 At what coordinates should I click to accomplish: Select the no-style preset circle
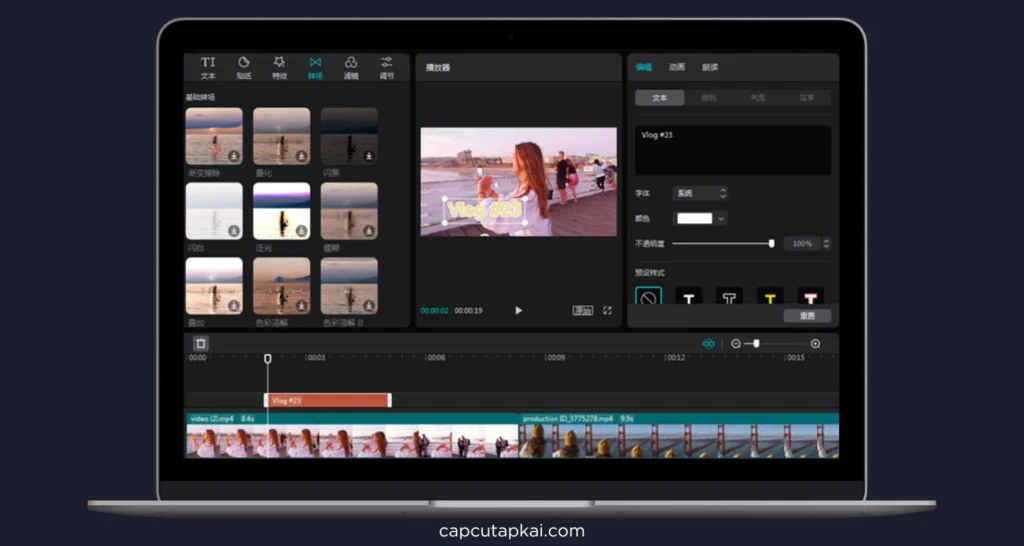[648, 298]
